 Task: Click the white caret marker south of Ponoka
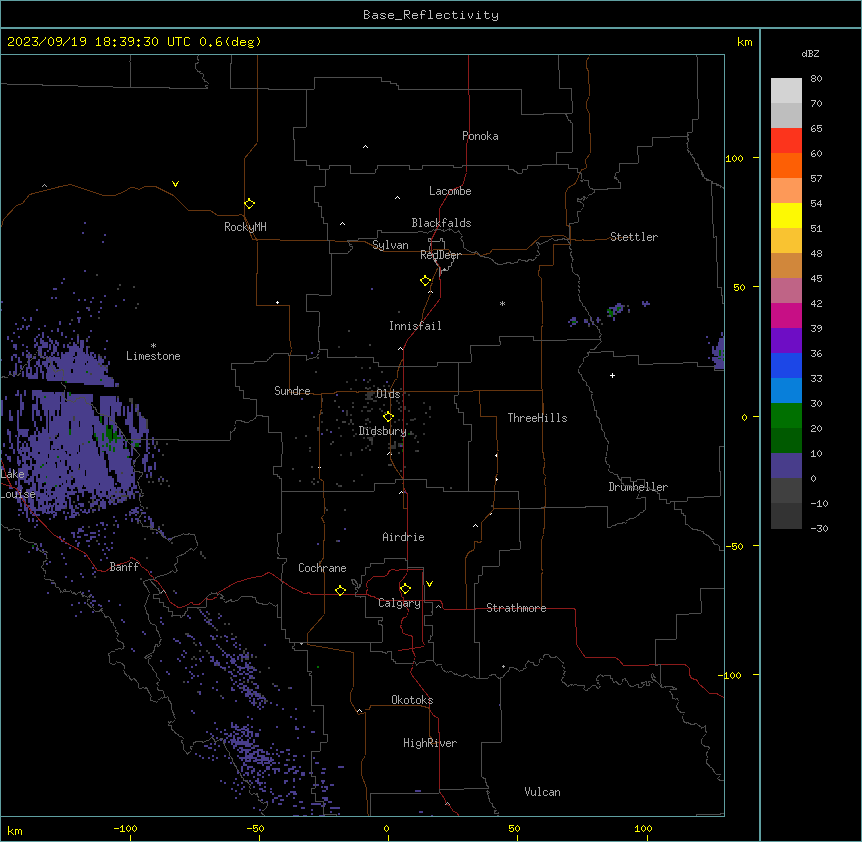click(x=366, y=147)
